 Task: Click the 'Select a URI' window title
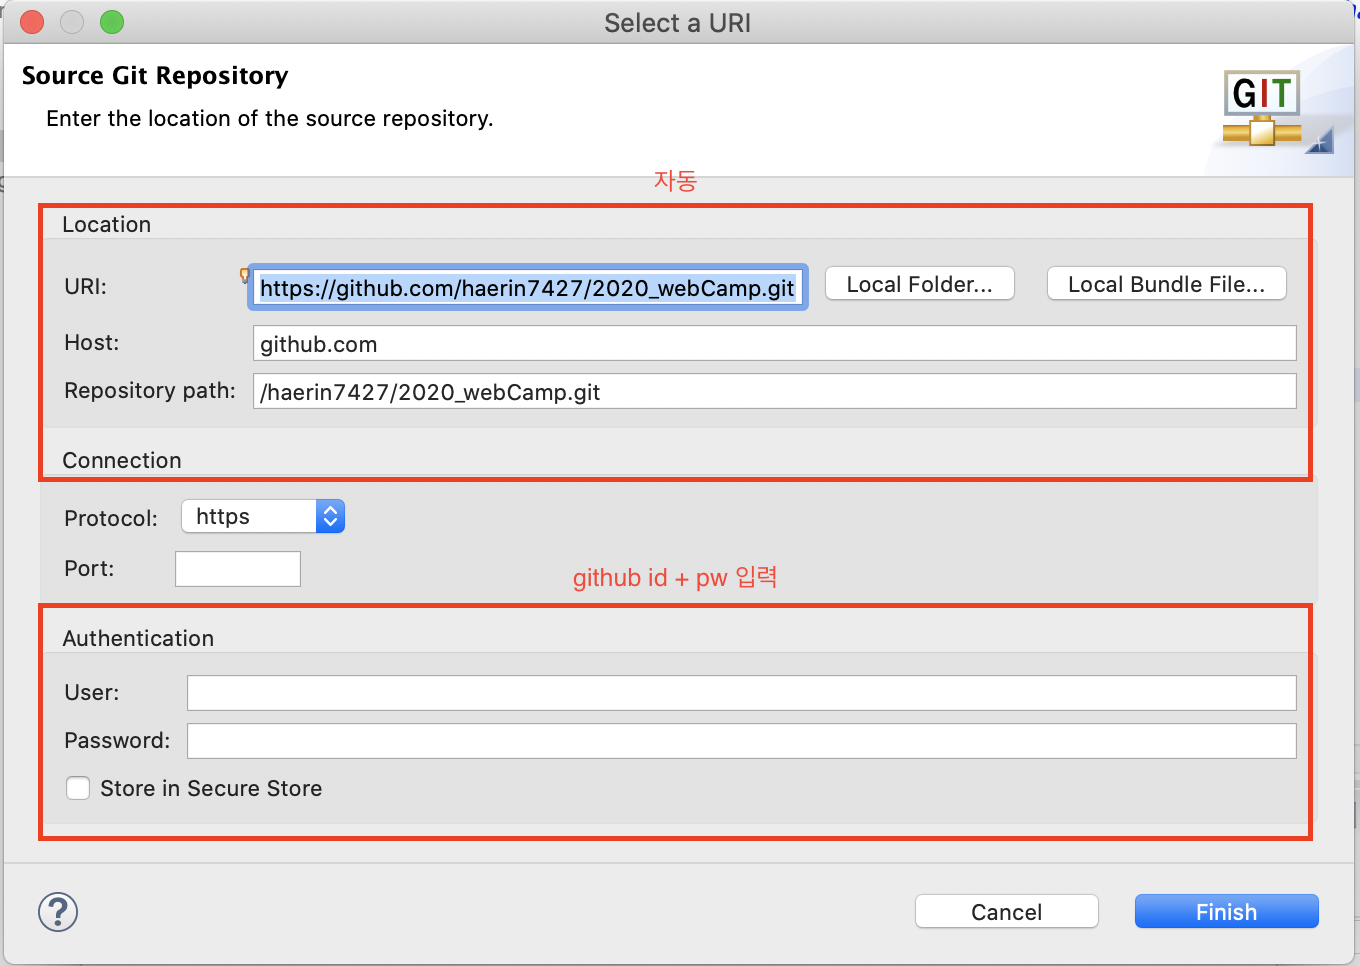click(678, 23)
